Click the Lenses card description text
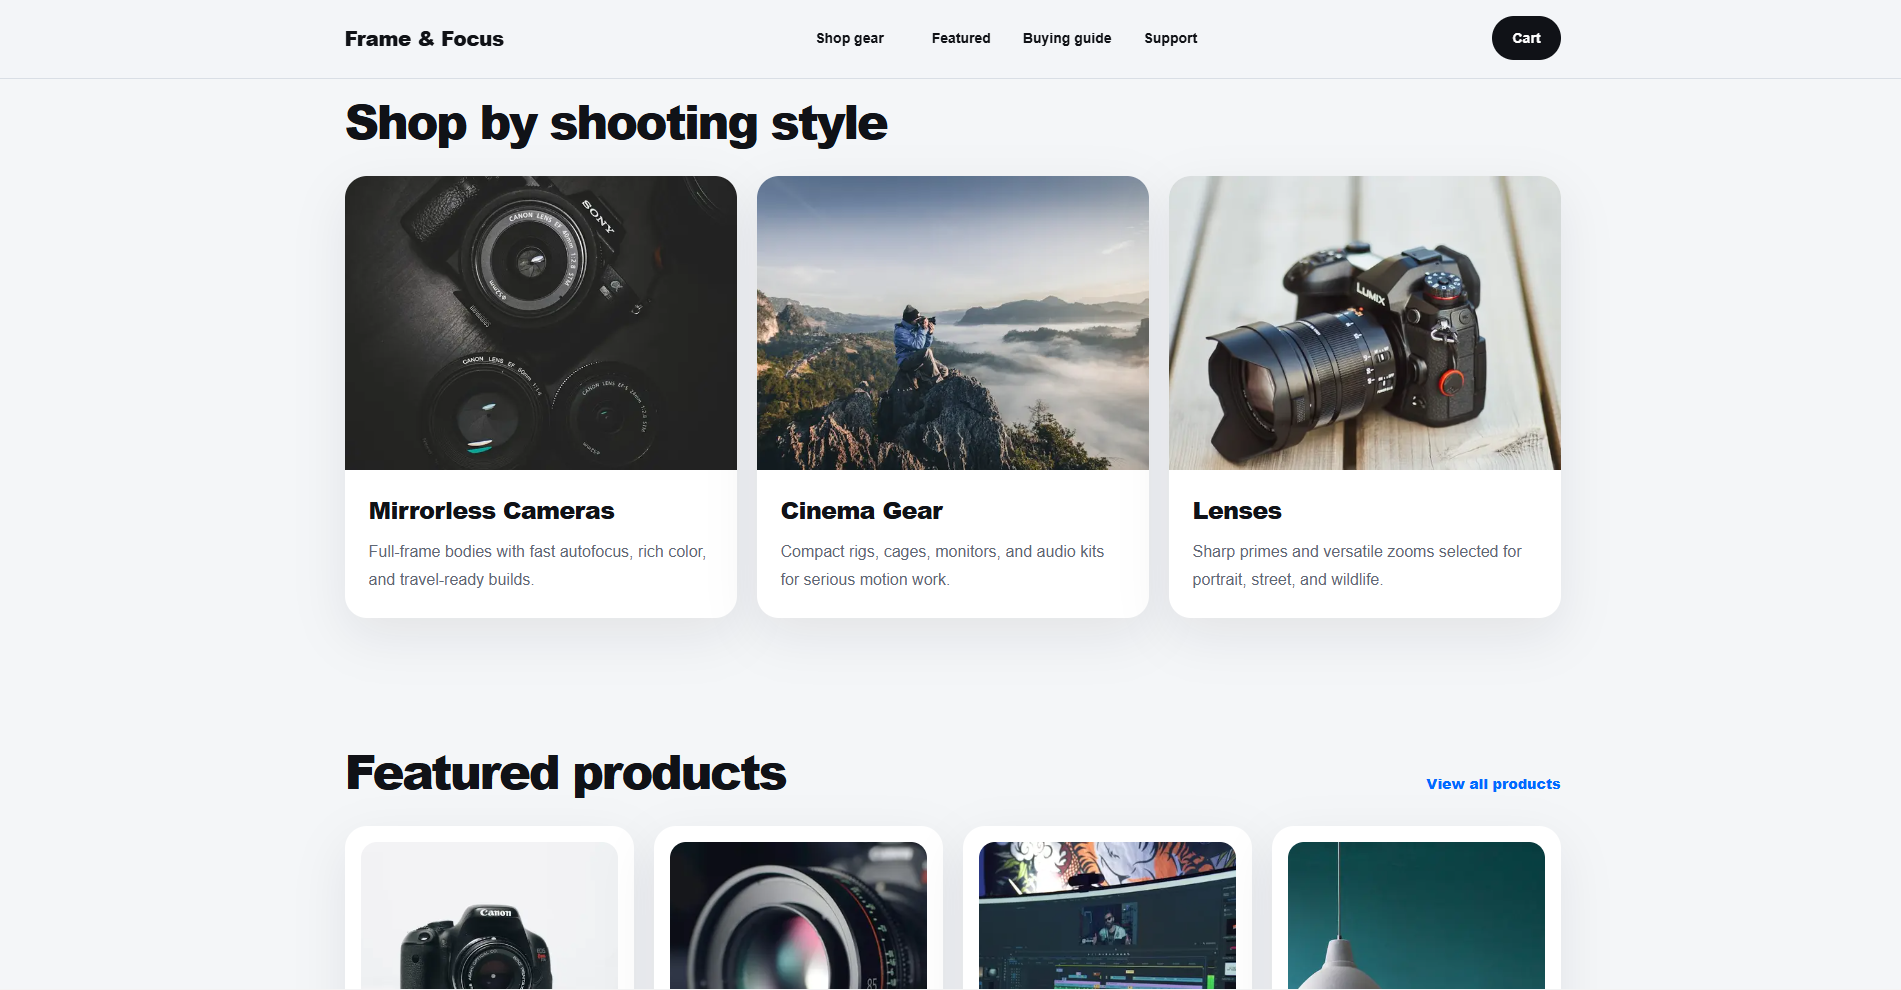Image resolution: width=1901 pixels, height=990 pixels. tap(1357, 565)
